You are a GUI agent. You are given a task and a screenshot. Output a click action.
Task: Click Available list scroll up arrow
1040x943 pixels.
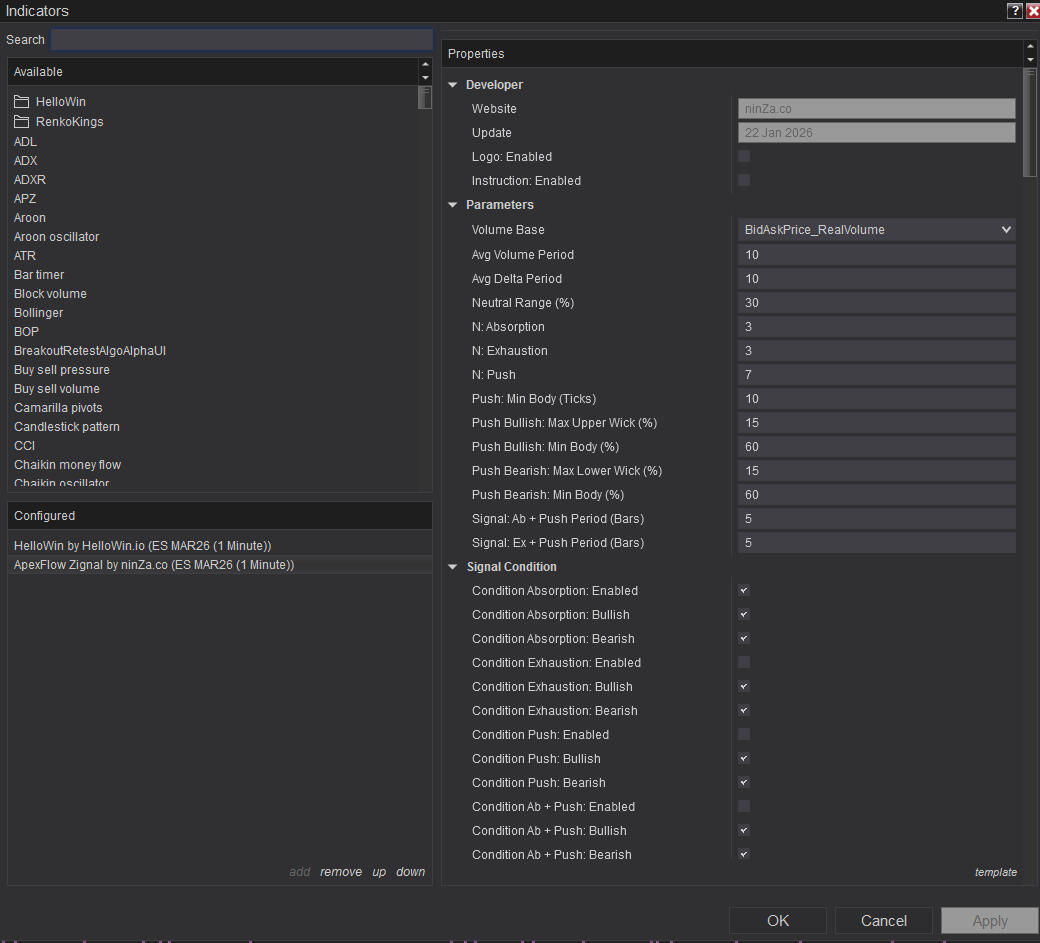point(425,65)
